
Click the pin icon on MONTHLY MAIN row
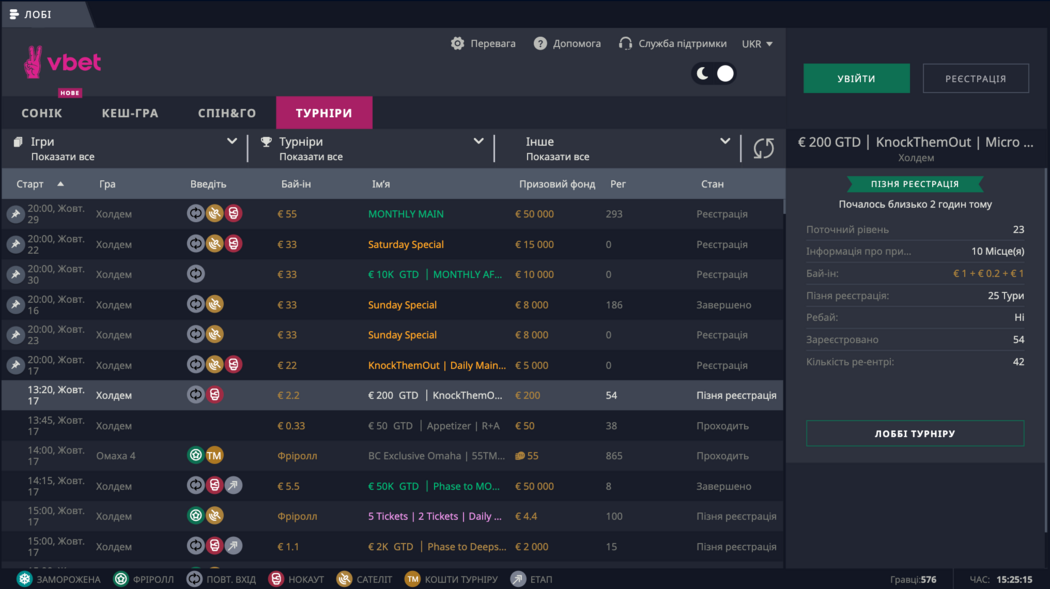[15, 214]
